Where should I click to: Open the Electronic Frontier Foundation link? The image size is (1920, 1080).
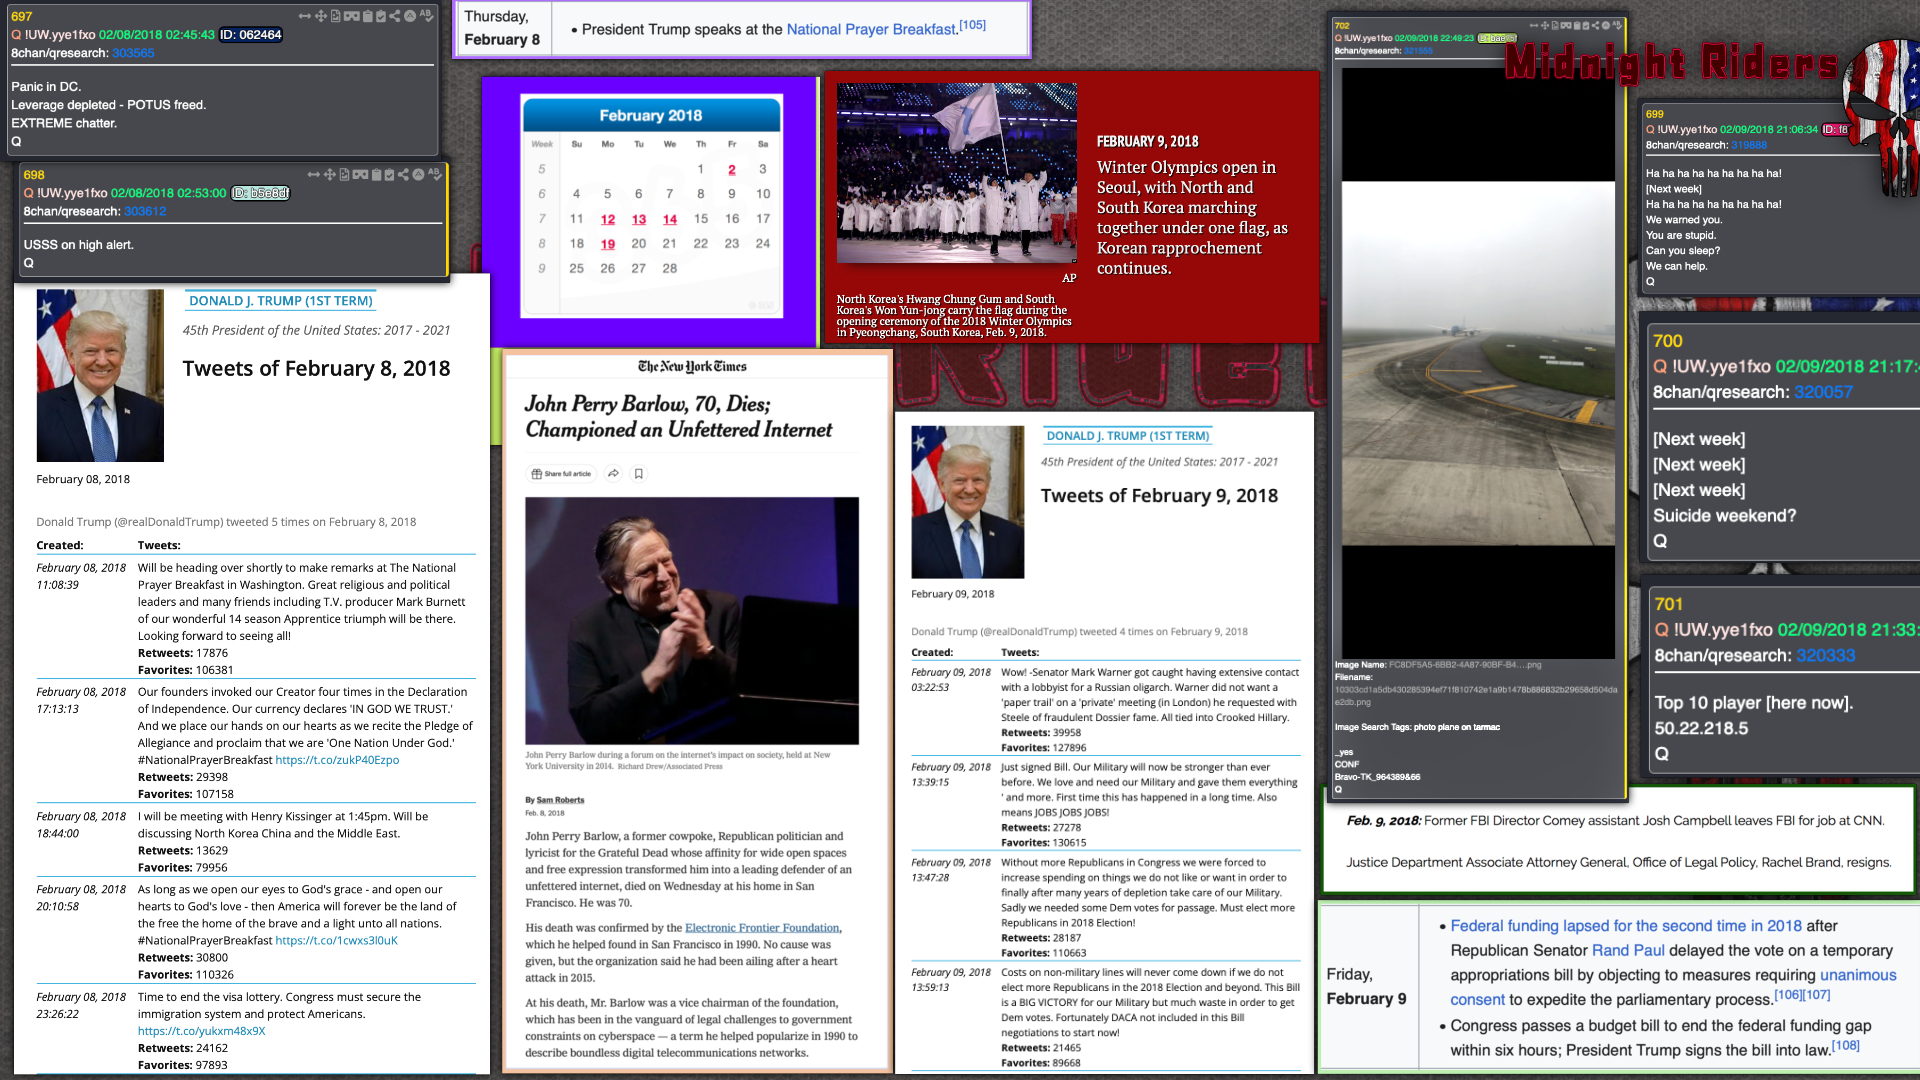point(762,928)
